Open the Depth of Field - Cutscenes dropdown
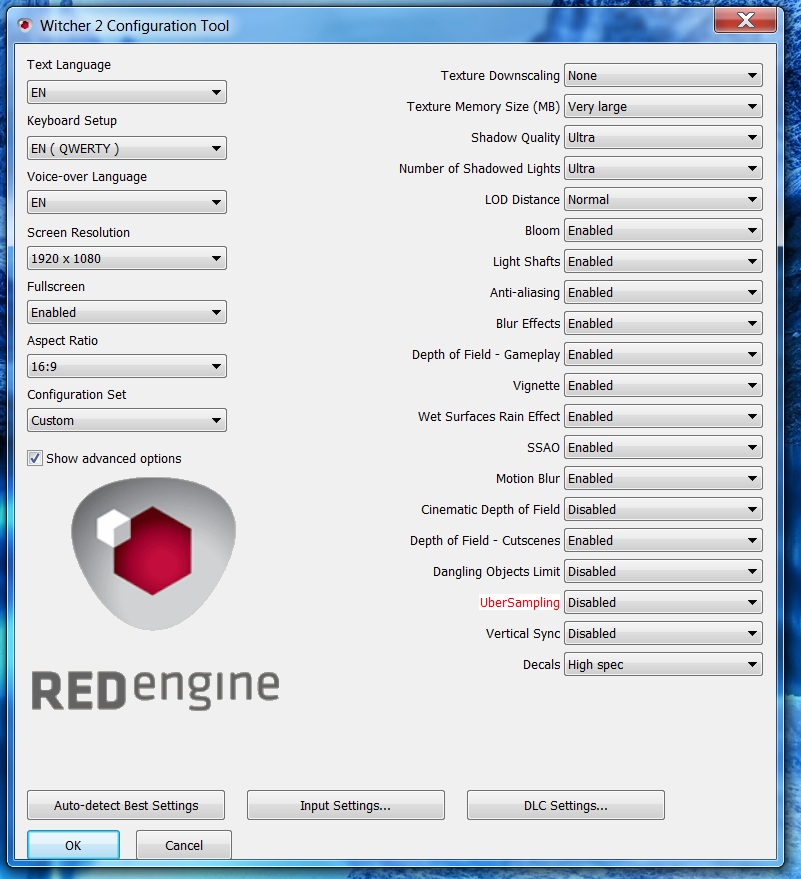The height and width of the screenshot is (879, 801). pos(663,541)
